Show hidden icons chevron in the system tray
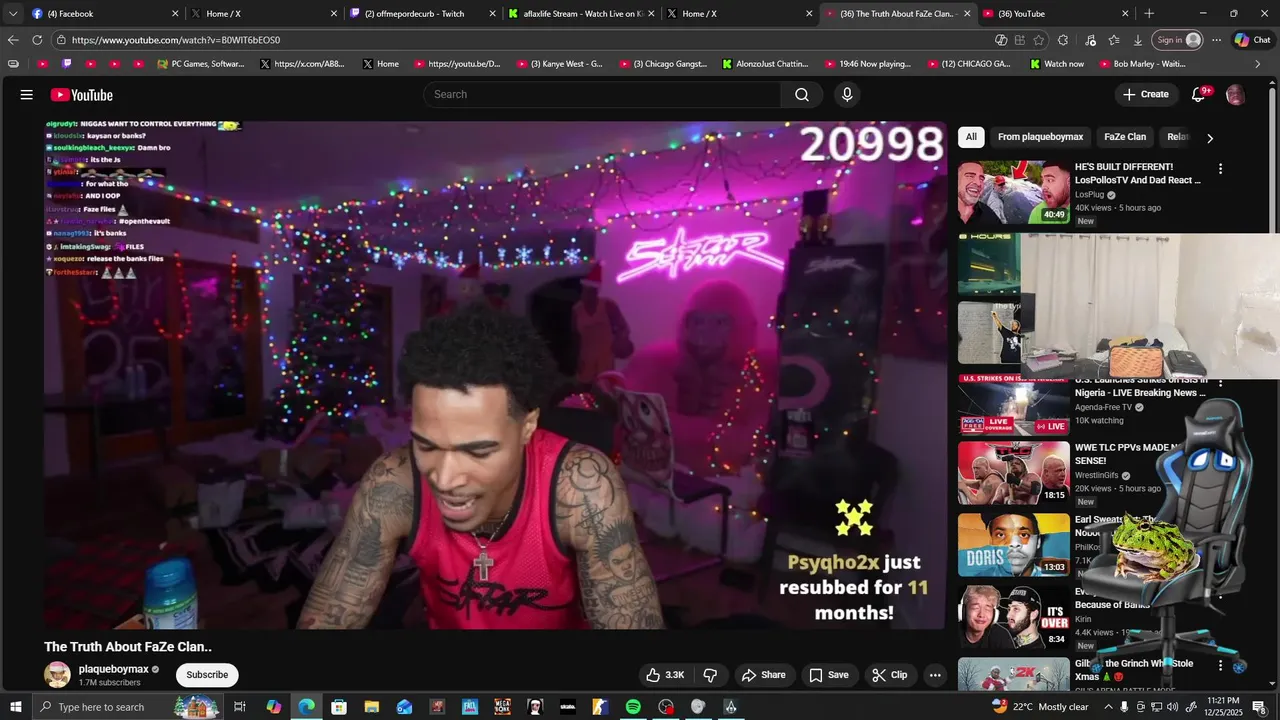 pos(1108,707)
